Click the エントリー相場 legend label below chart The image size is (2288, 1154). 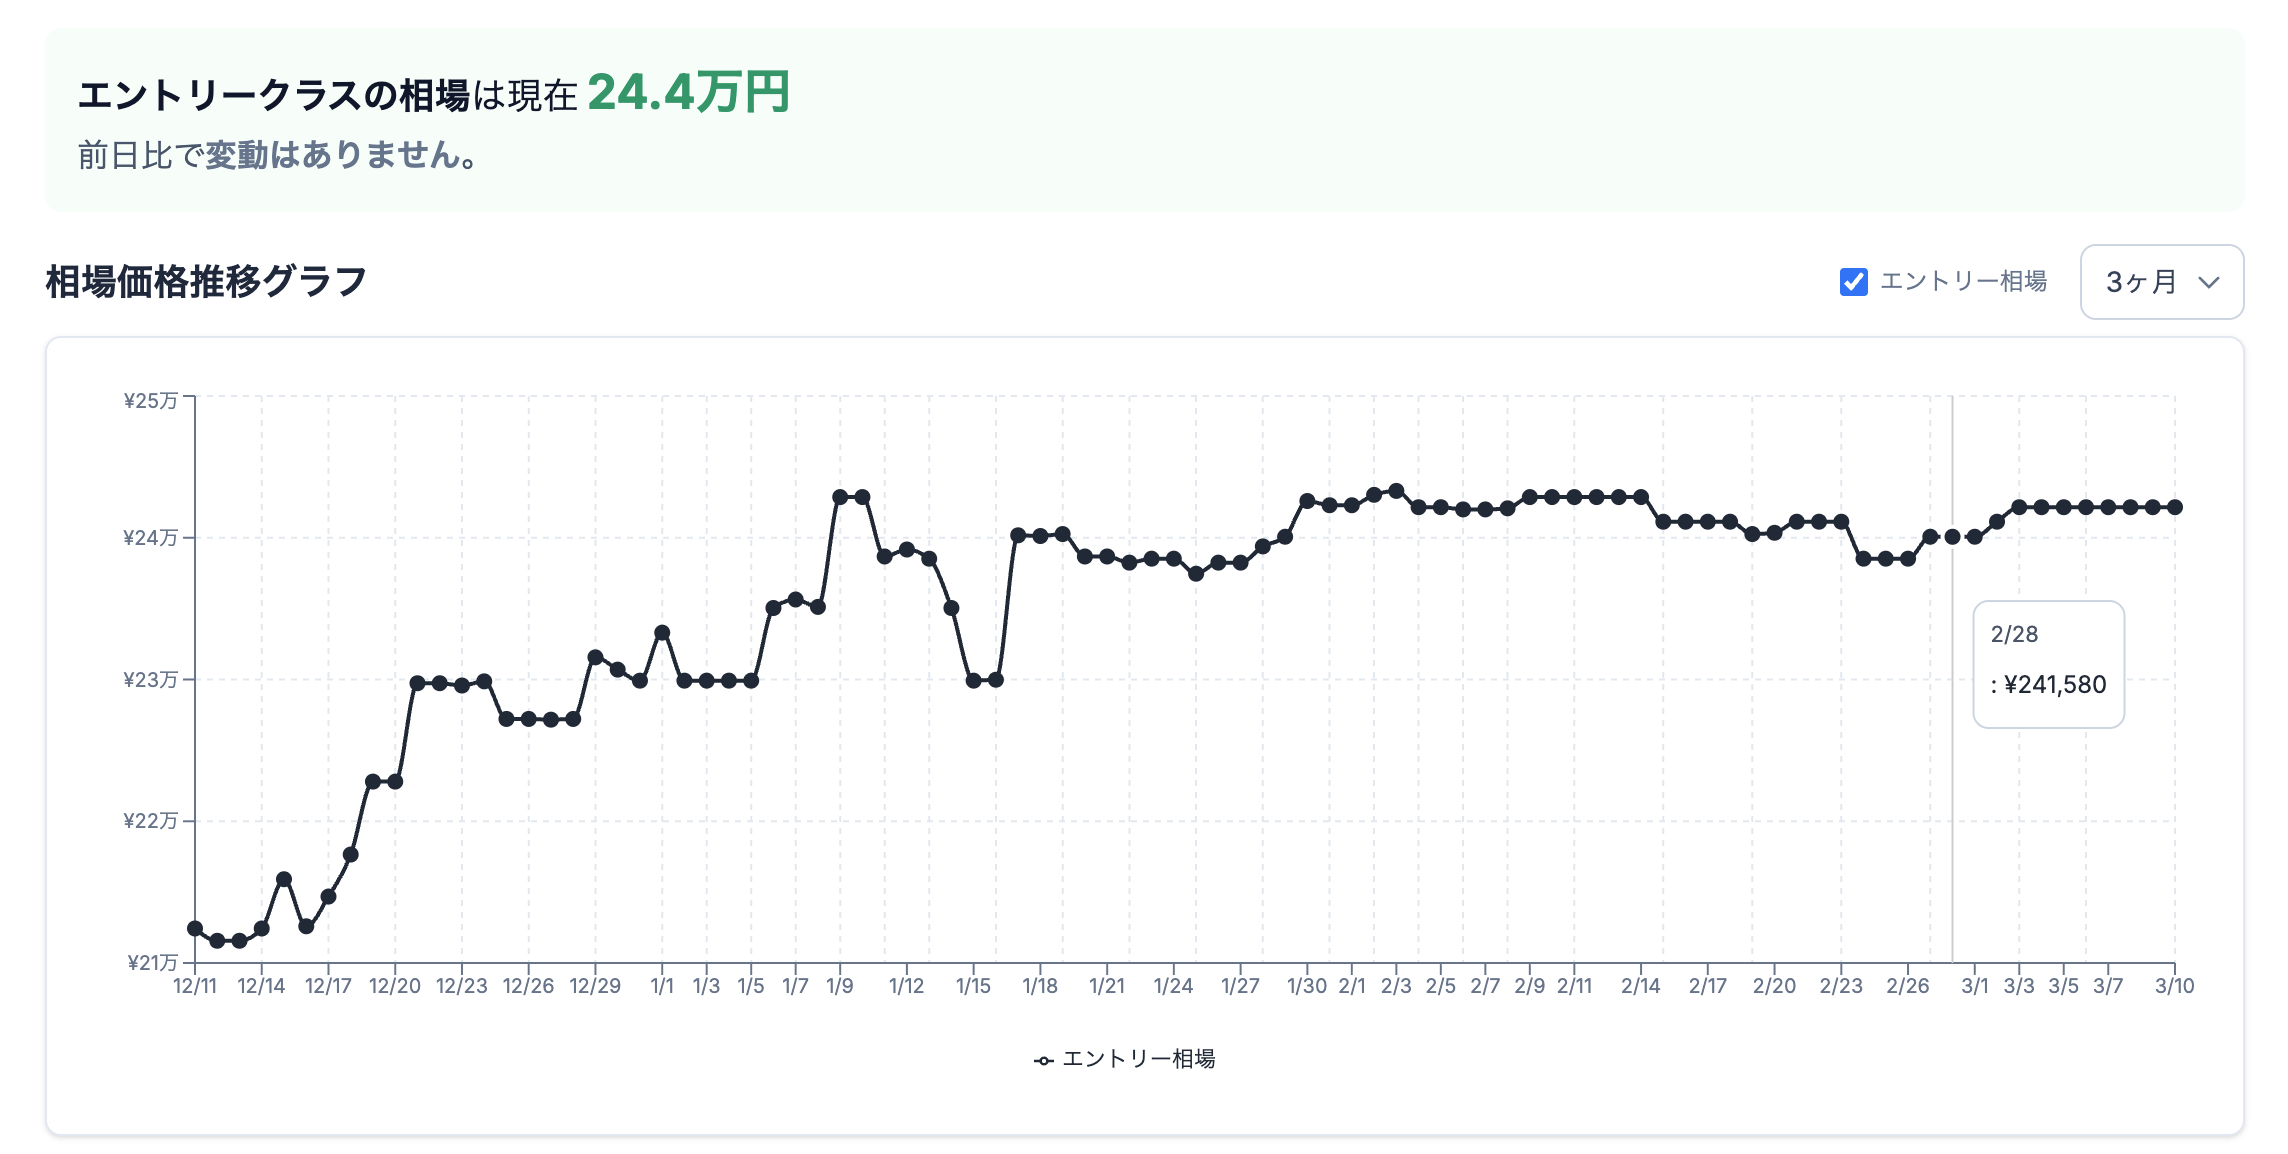[x=1138, y=1059]
